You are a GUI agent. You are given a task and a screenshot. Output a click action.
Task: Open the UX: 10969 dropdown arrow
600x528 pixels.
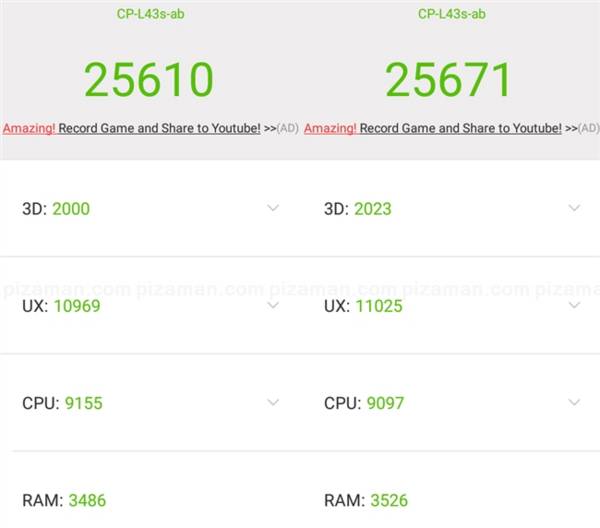click(273, 305)
